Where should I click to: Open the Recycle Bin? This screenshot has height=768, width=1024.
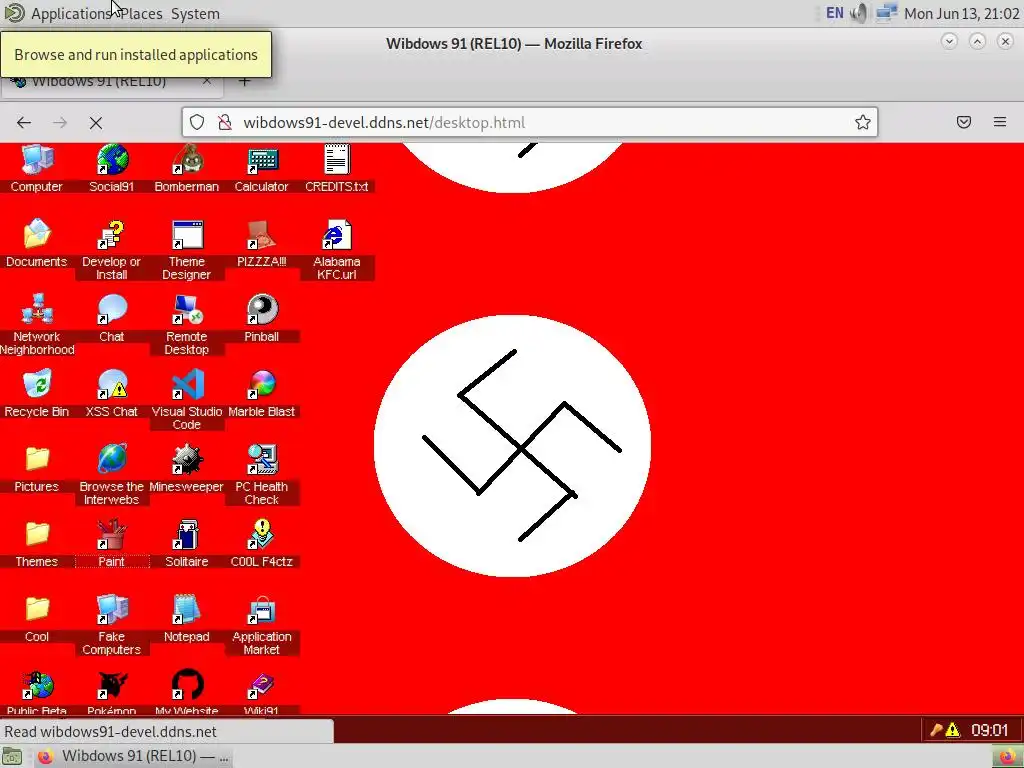[37, 394]
